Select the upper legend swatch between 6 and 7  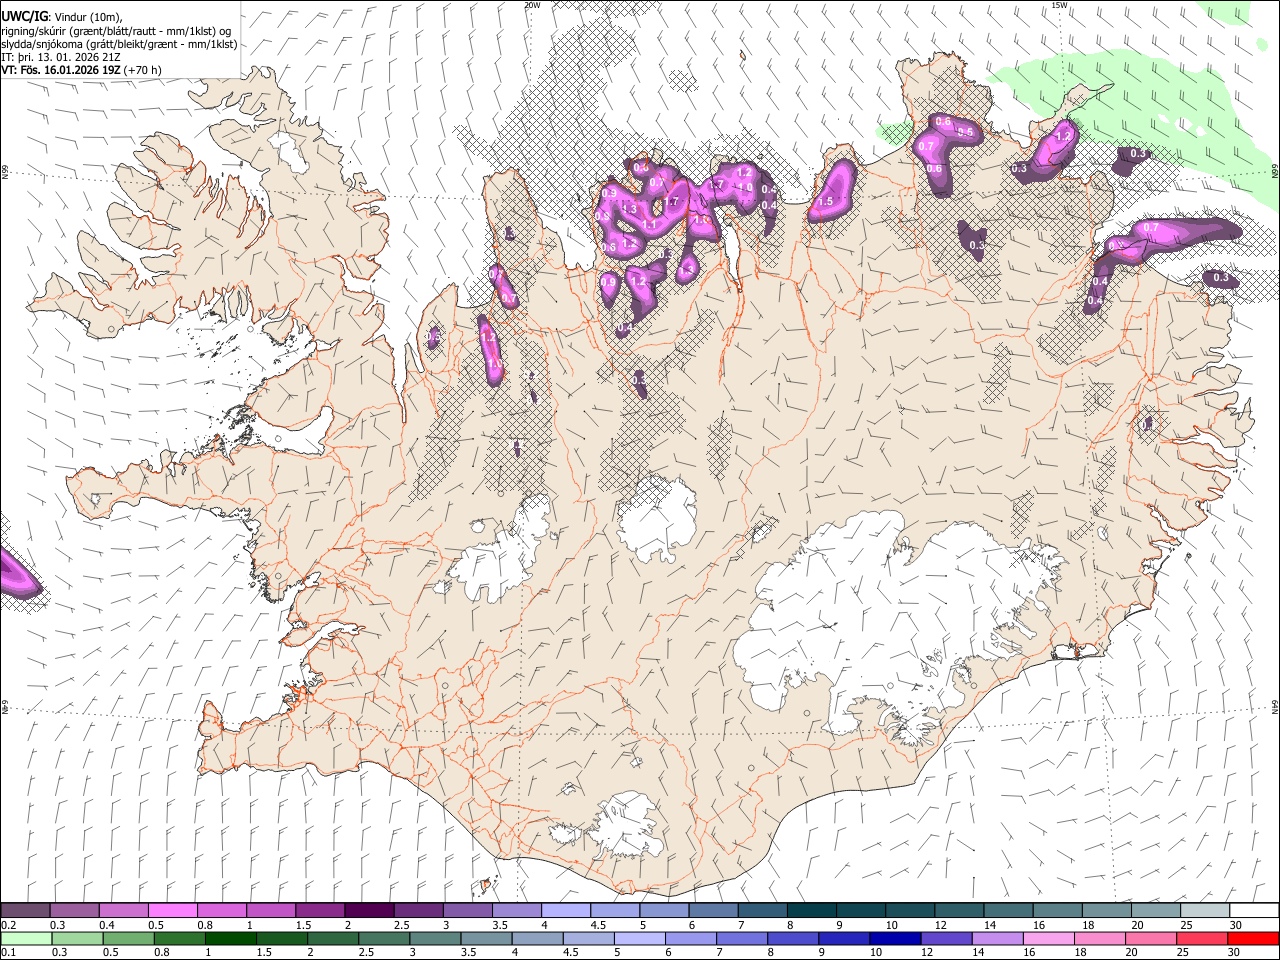pyautogui.click(x=712, y=911)
